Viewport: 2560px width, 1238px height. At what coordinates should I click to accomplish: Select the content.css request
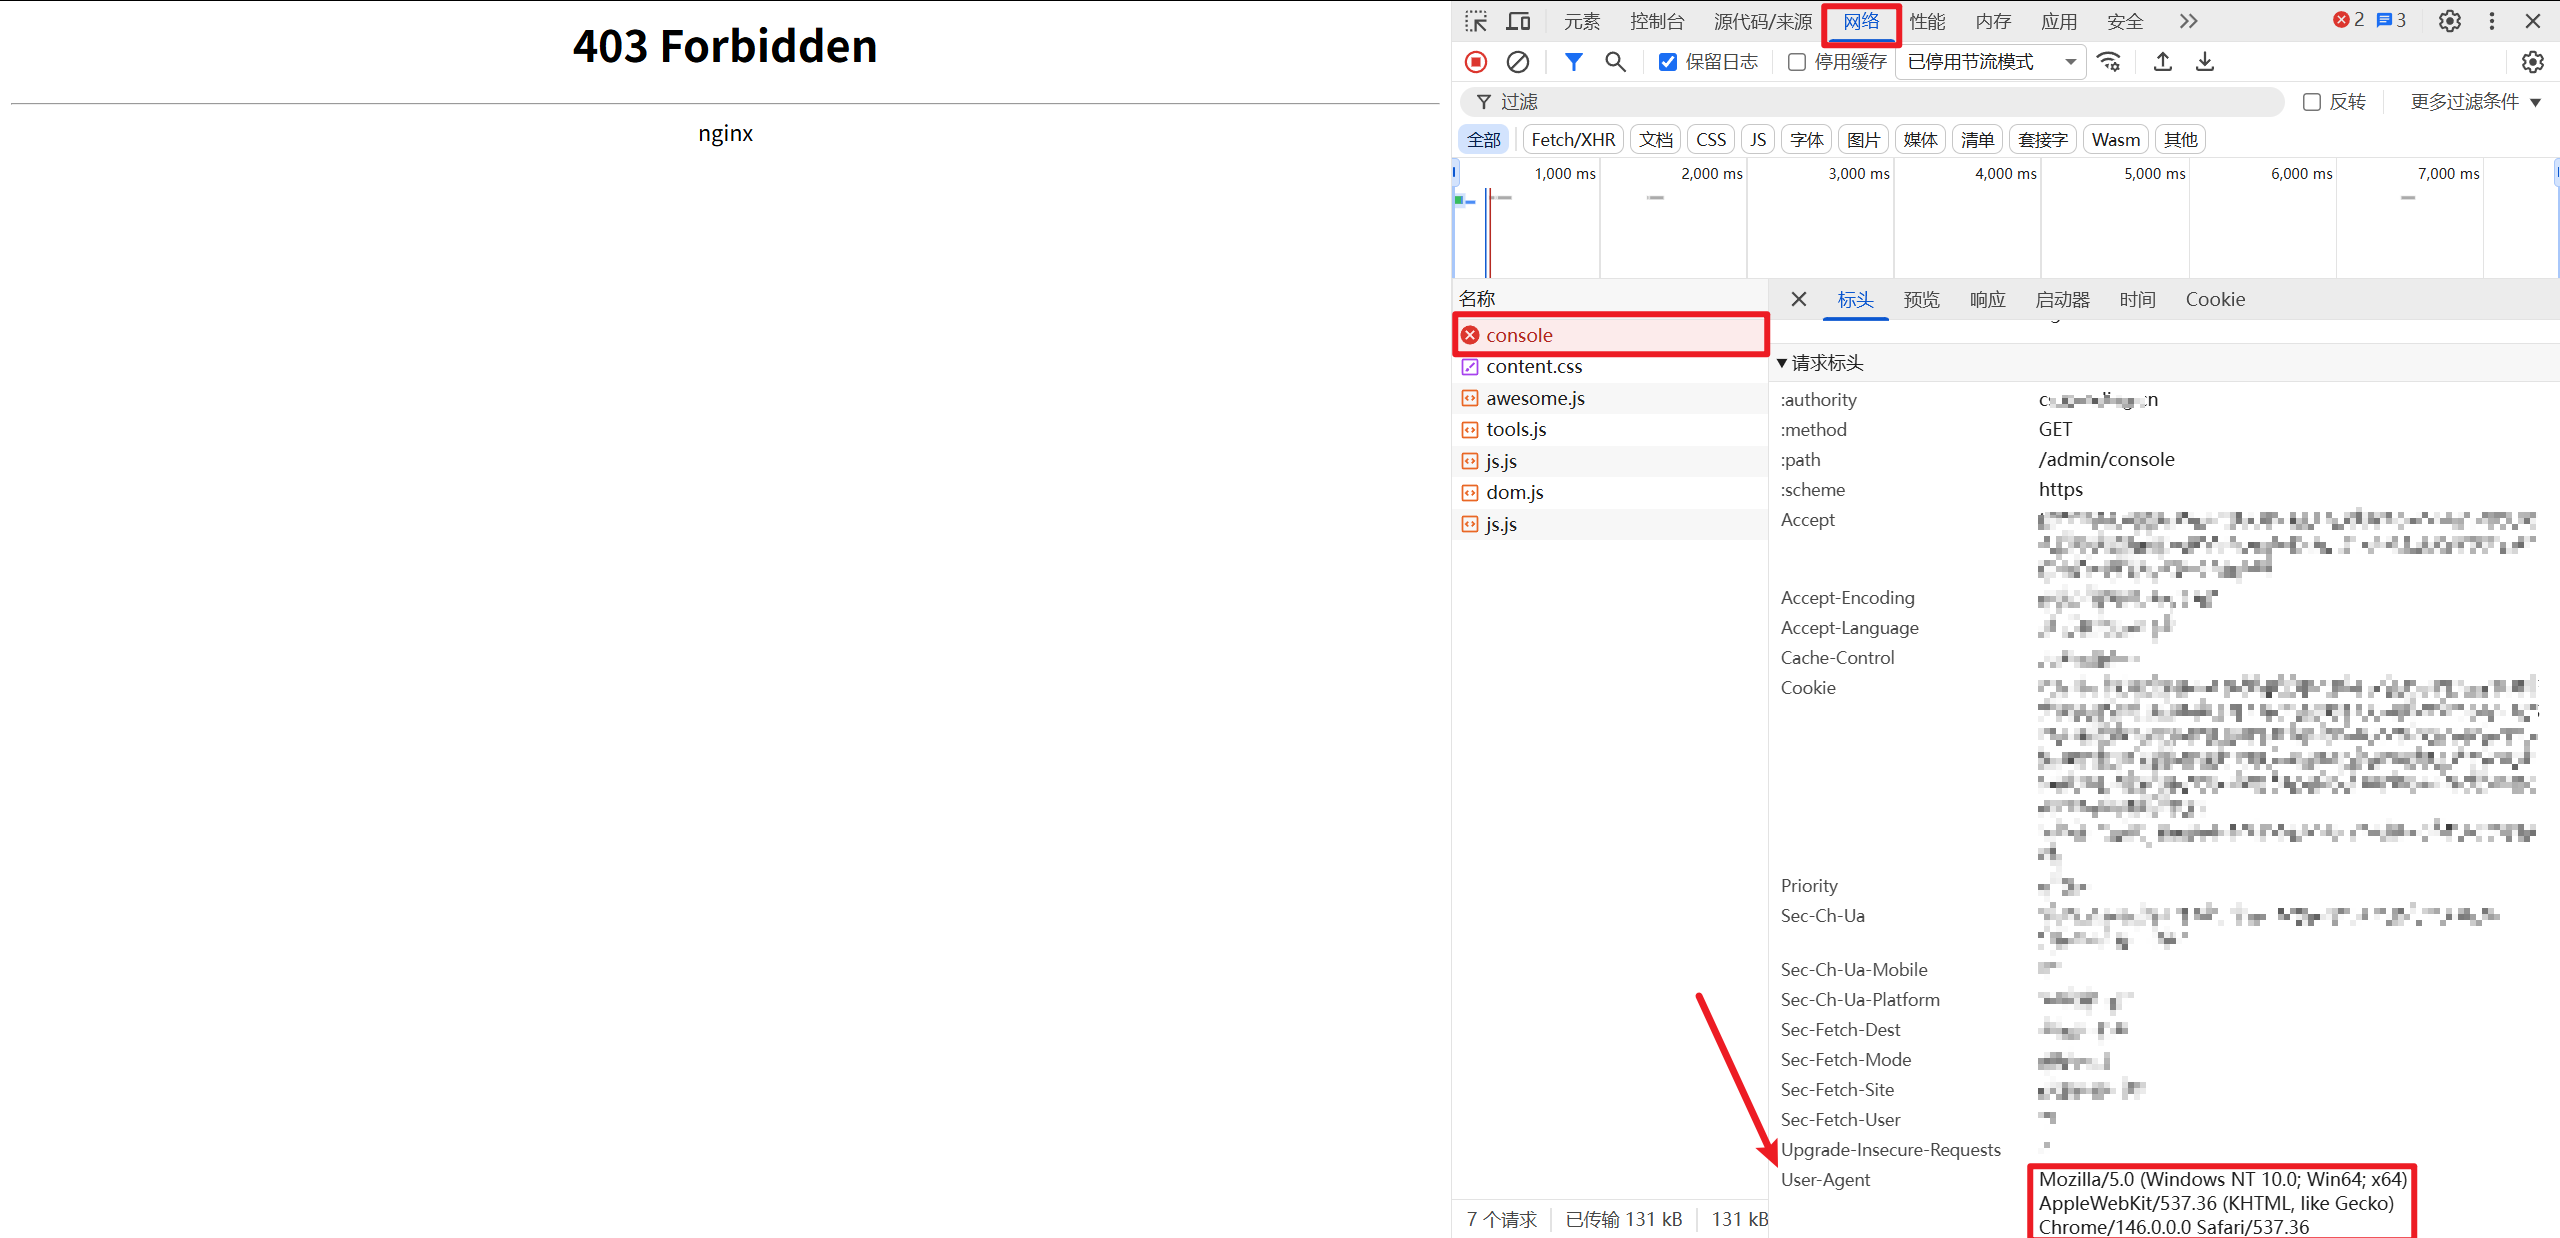pos(1534,367)
